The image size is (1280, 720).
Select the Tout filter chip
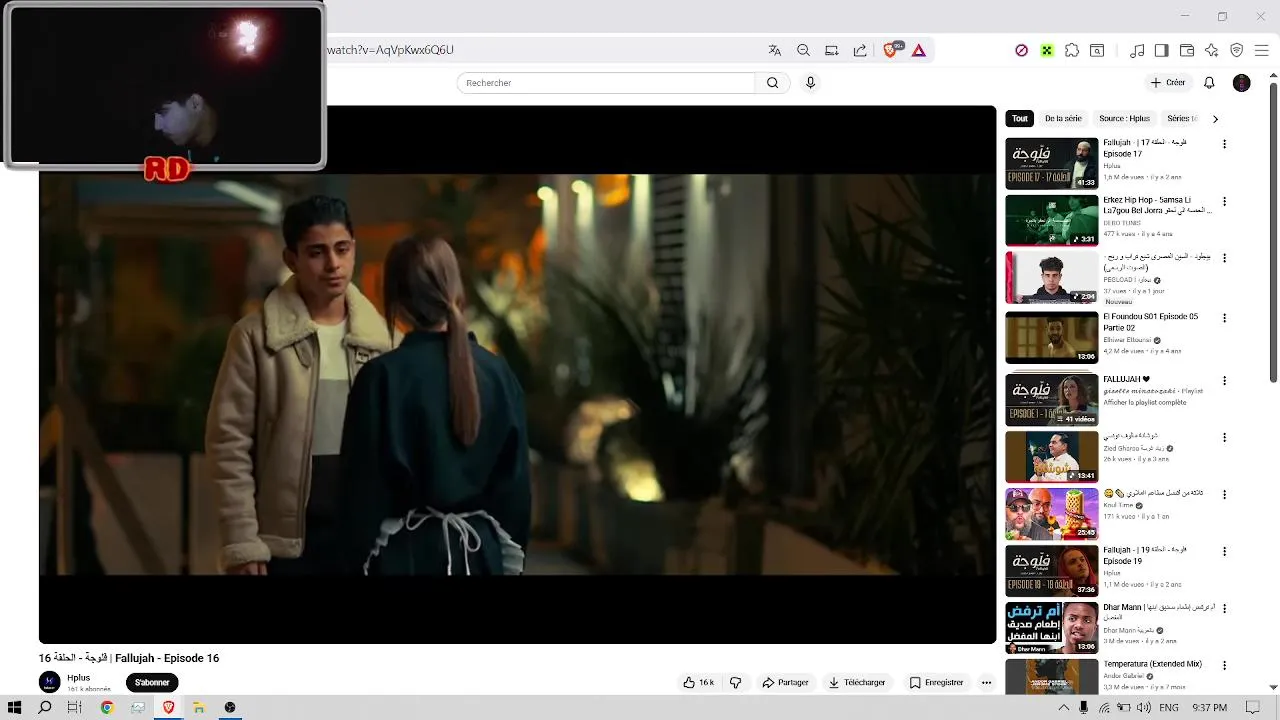click(x=1019, y=118)
